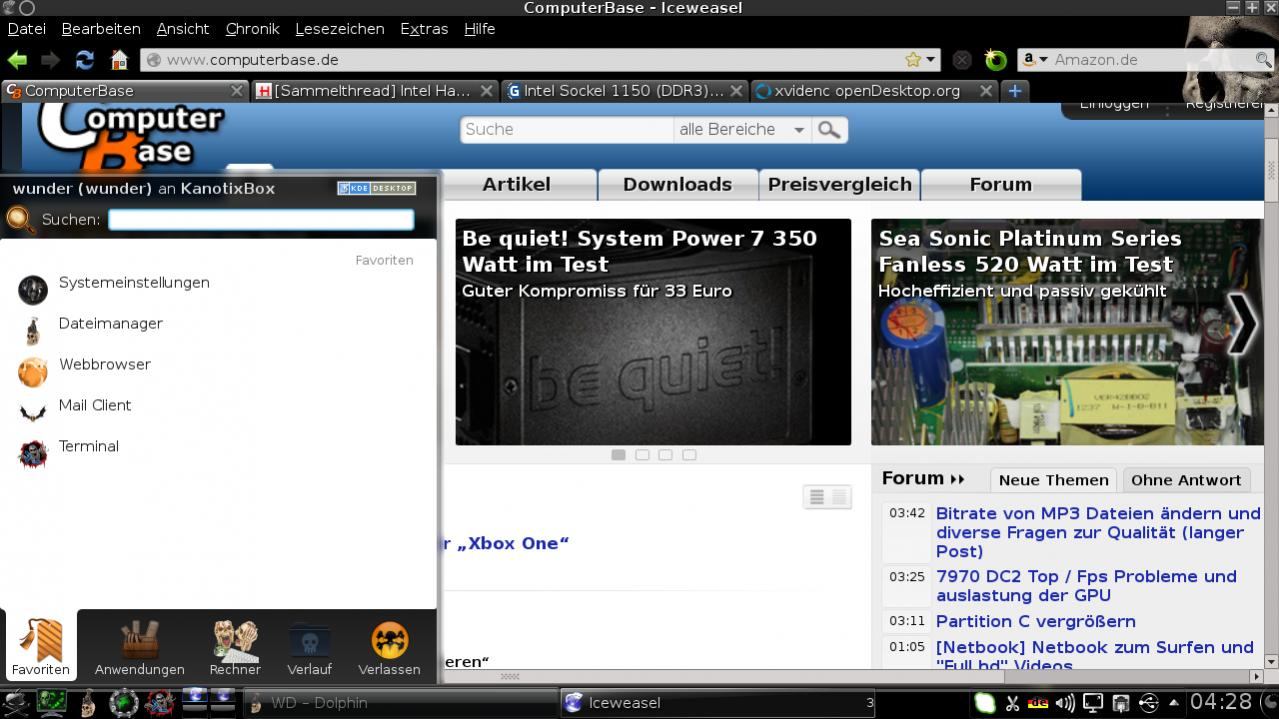Show the Ohne Antwort forum threads

[1186, 480]
